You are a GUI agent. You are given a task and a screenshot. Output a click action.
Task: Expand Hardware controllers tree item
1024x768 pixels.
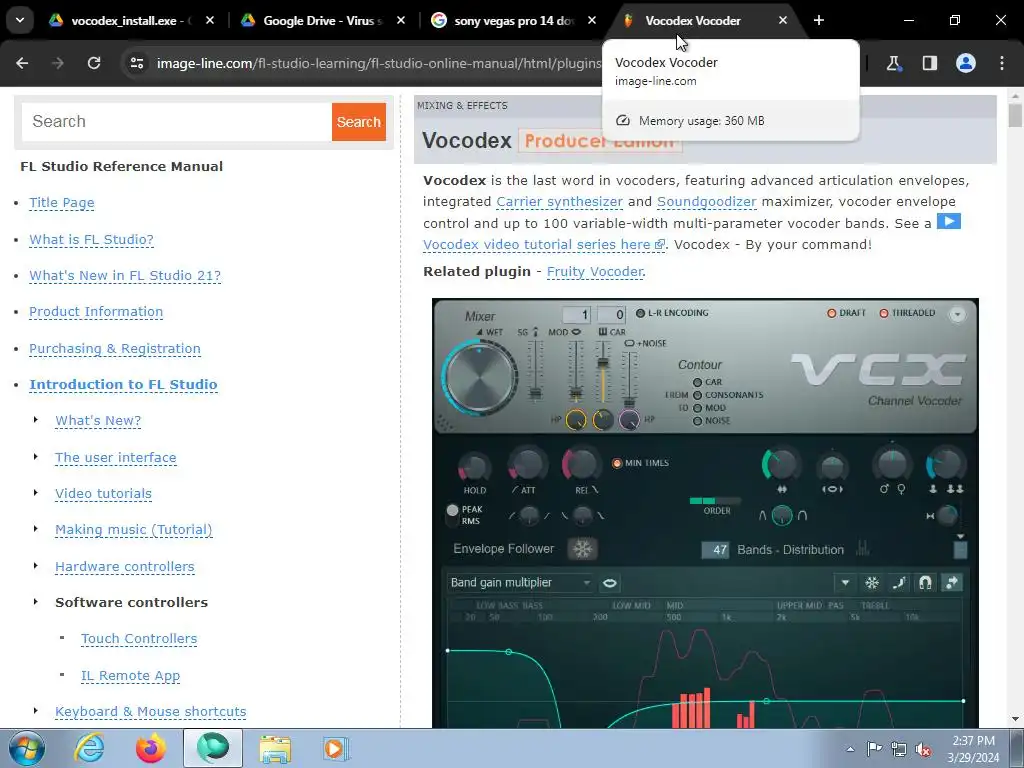pyautogui.click(x=36, y=566)
